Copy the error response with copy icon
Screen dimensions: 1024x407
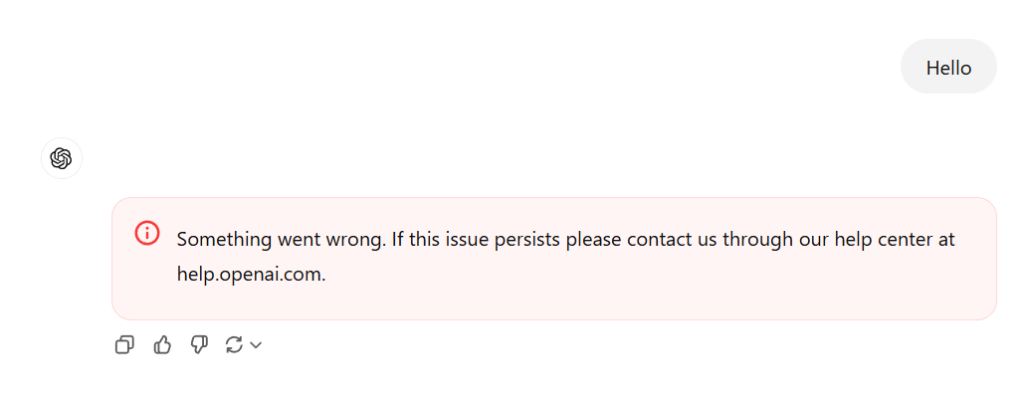(125, 345)
